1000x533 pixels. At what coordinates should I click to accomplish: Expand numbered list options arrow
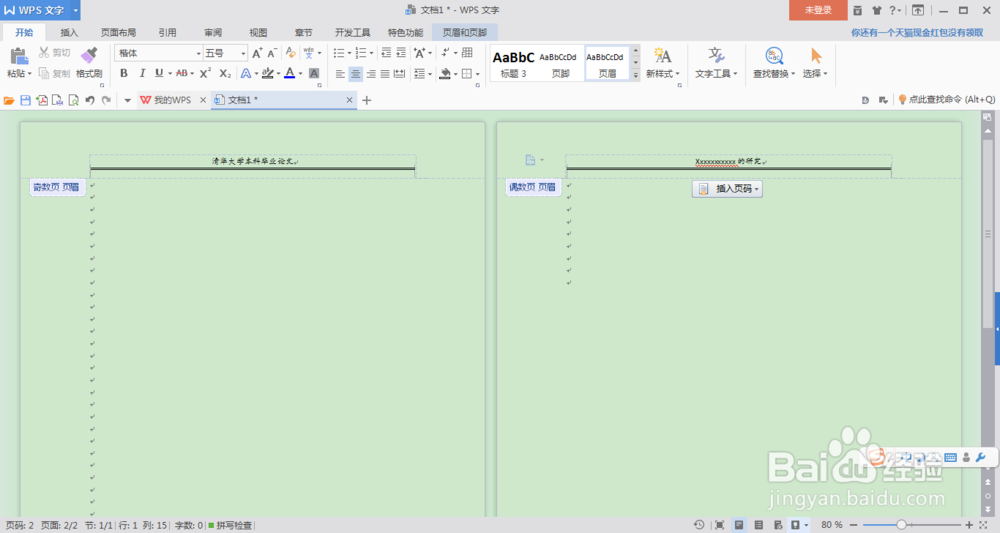371,53
